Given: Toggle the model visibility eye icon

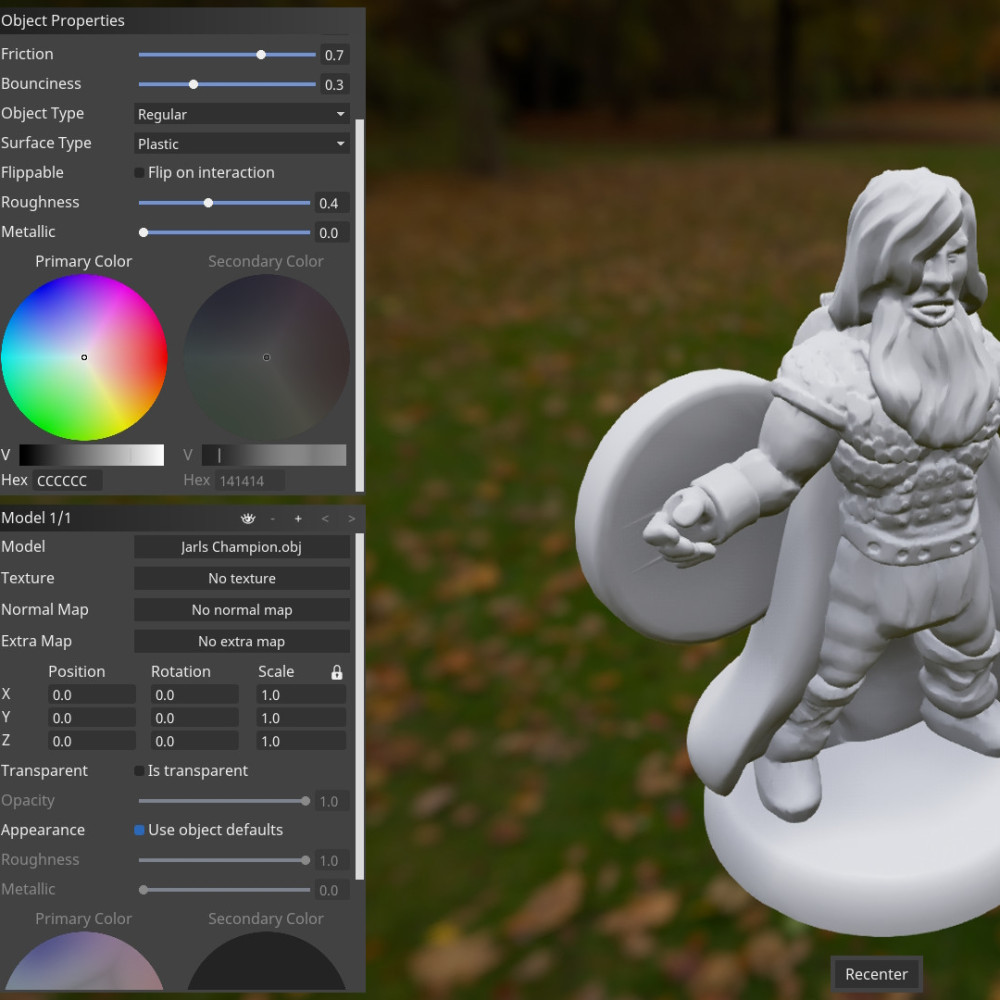Looking at the screenshot, I should 247,518.
